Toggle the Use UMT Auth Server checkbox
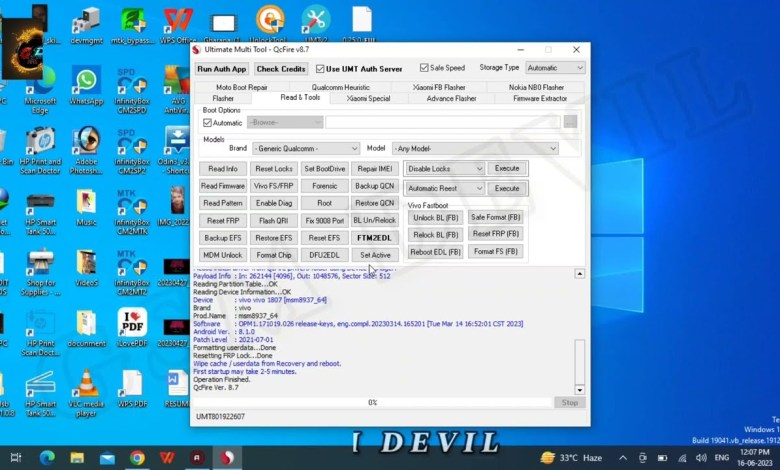This screenshot has width=780, height=470. click(x=320, y=69)
